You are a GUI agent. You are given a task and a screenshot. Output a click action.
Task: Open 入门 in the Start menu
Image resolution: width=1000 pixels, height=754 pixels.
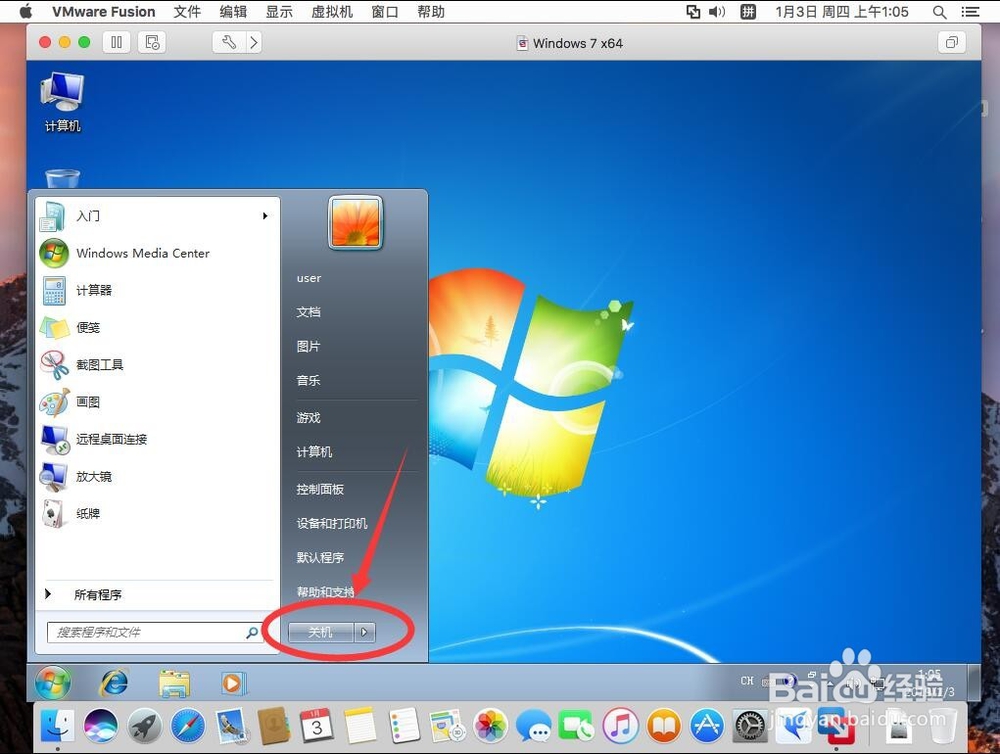point(156,216)
